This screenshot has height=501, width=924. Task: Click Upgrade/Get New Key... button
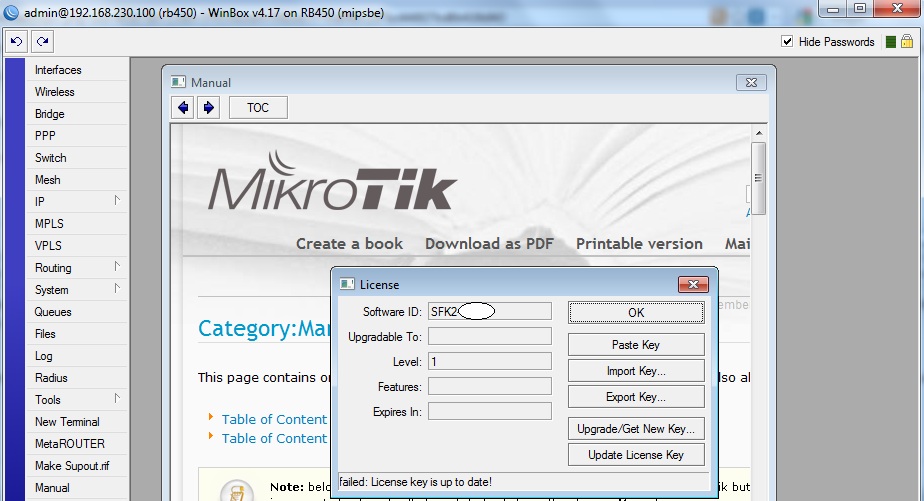pos(636,429)
